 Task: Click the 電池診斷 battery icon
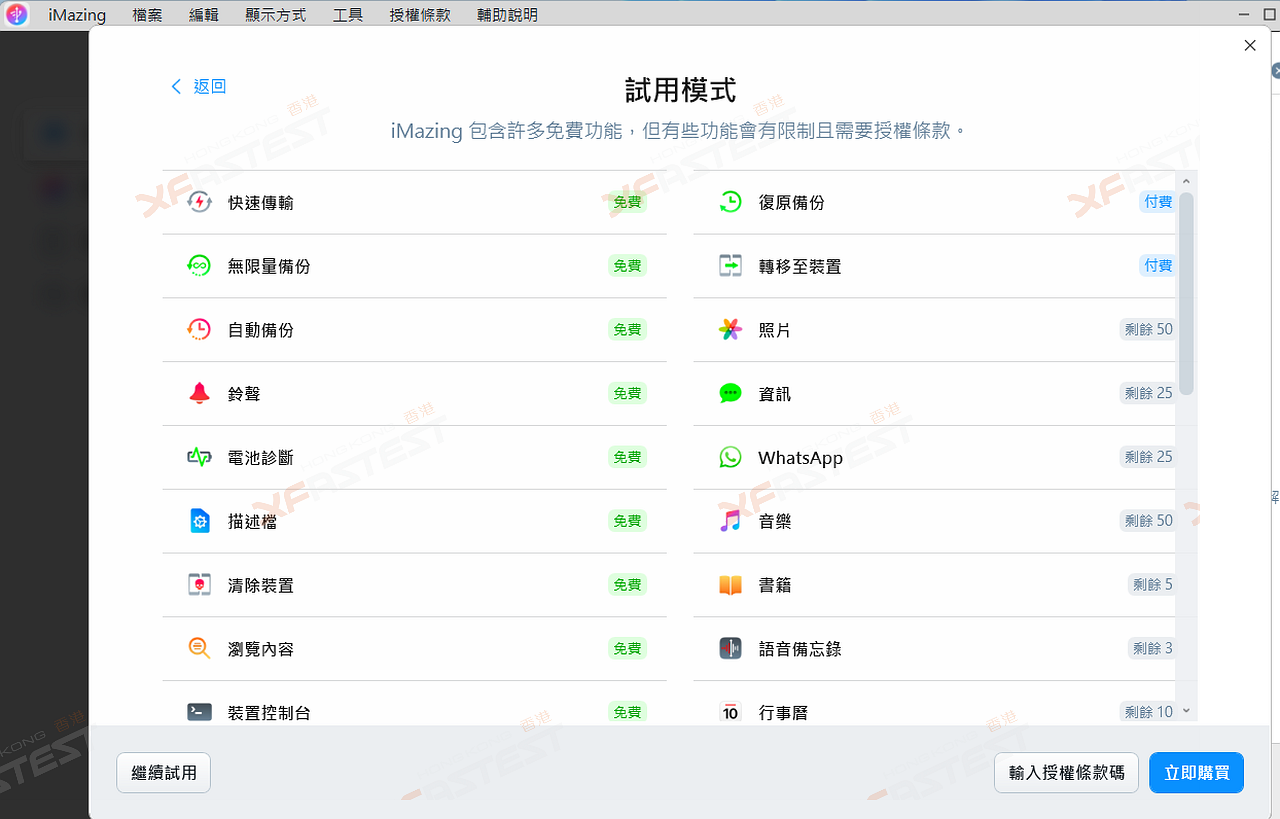pos(200,457)
